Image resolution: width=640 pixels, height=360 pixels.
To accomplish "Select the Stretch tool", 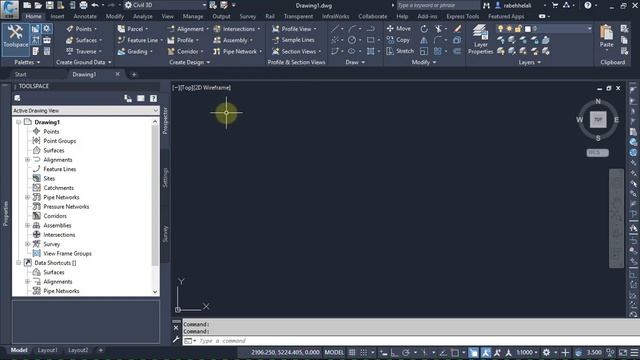I will (400, 51).
